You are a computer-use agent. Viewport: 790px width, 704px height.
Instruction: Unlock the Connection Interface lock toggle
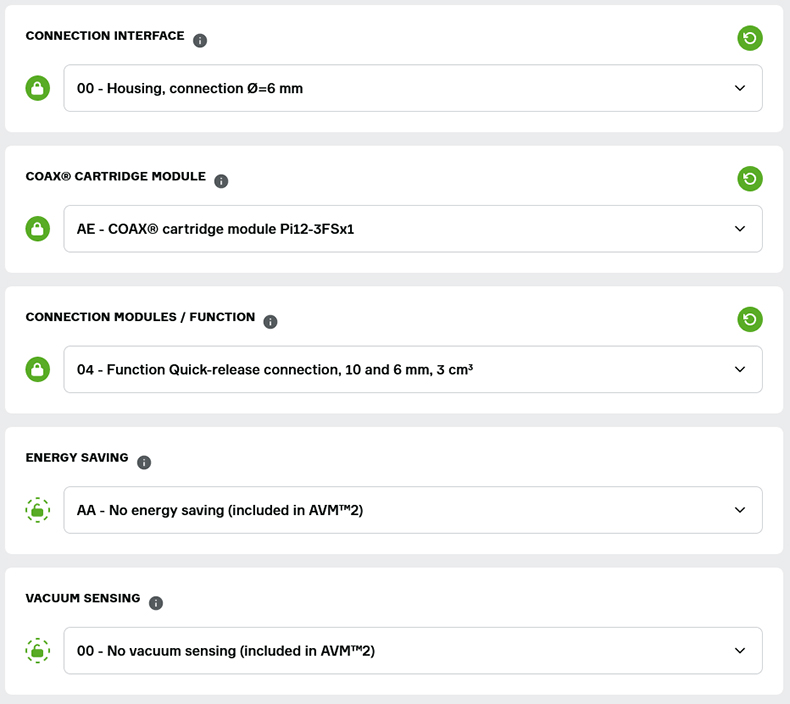tap(38, 88)
